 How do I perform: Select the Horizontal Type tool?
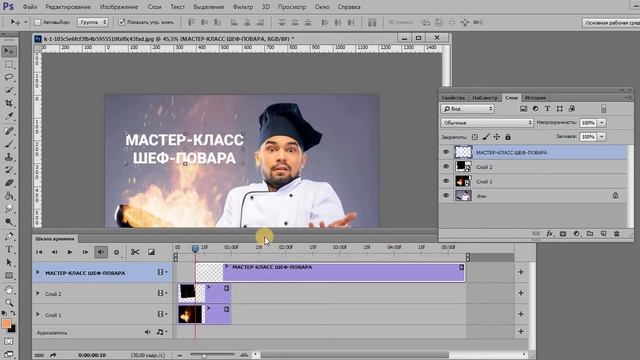pyautogui.click(x=9, y=249)
